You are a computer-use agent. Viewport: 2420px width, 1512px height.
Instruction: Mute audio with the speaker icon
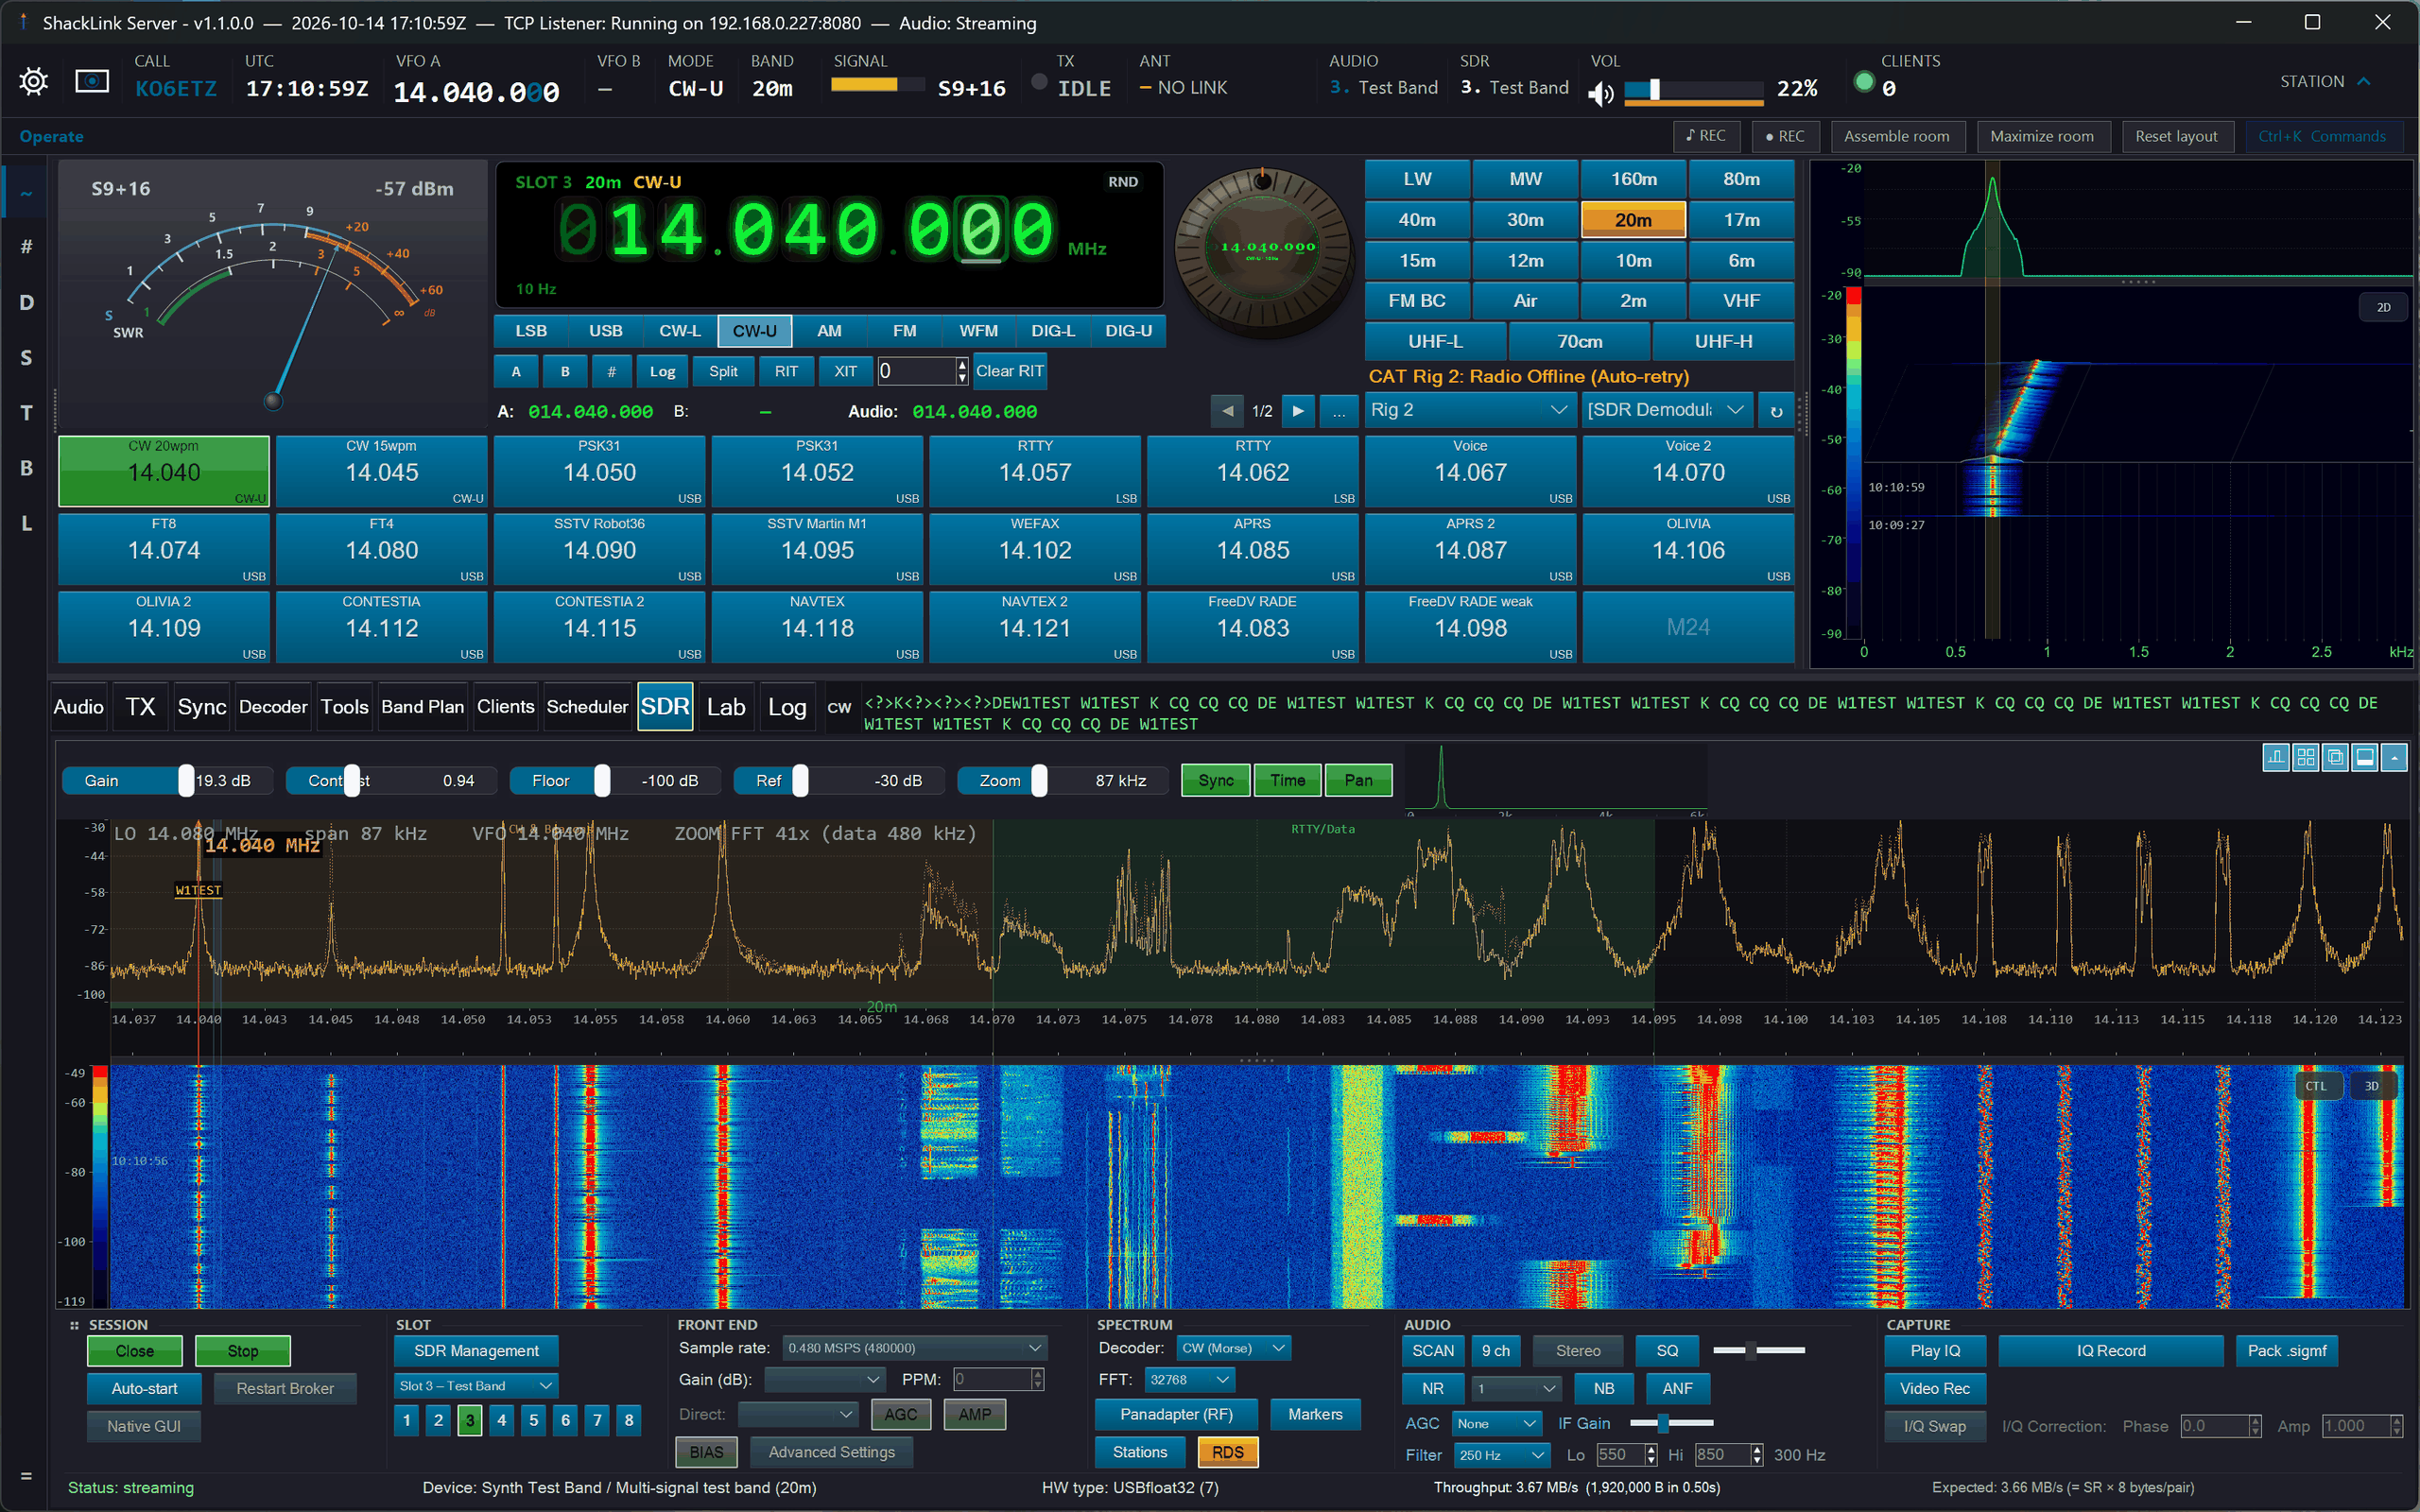click(1600, 93)
